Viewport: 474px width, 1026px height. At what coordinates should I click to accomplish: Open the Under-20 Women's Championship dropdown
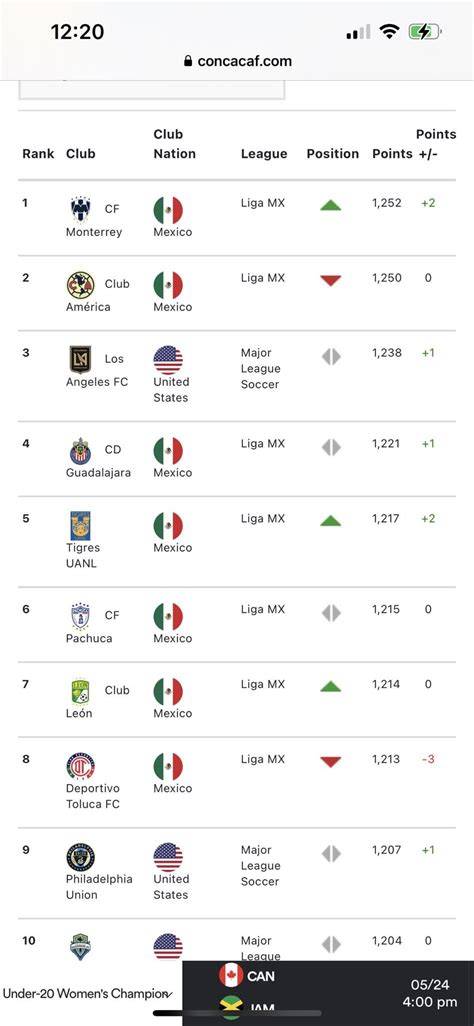[x=88, y=994]
